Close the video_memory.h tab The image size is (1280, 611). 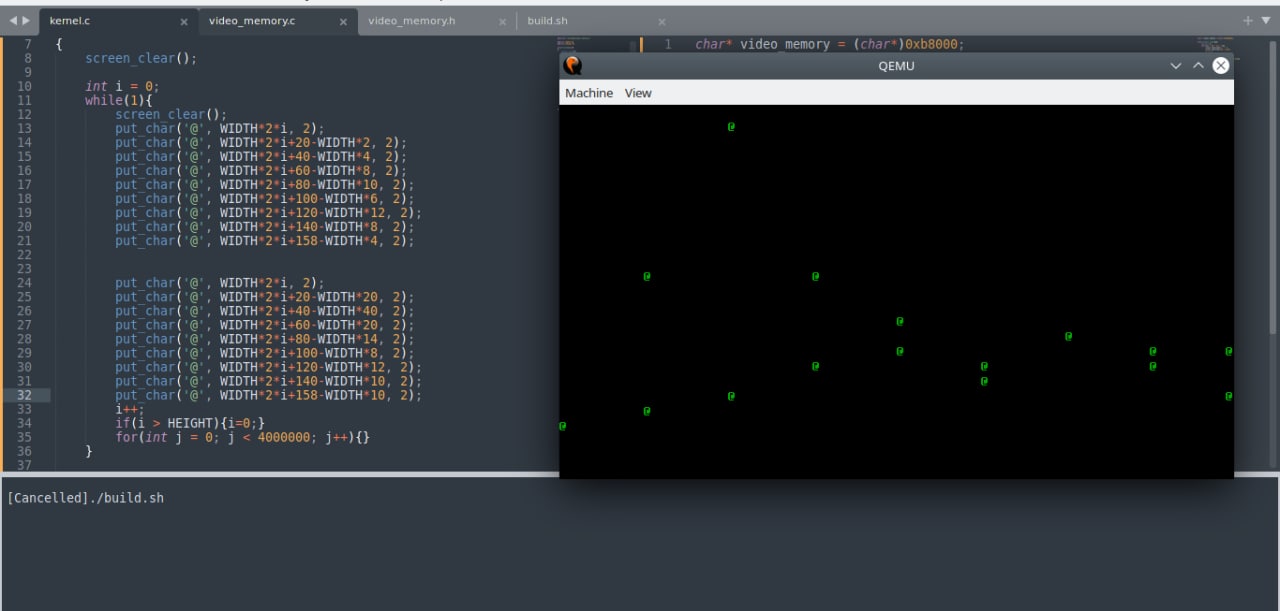pos(502,21)
